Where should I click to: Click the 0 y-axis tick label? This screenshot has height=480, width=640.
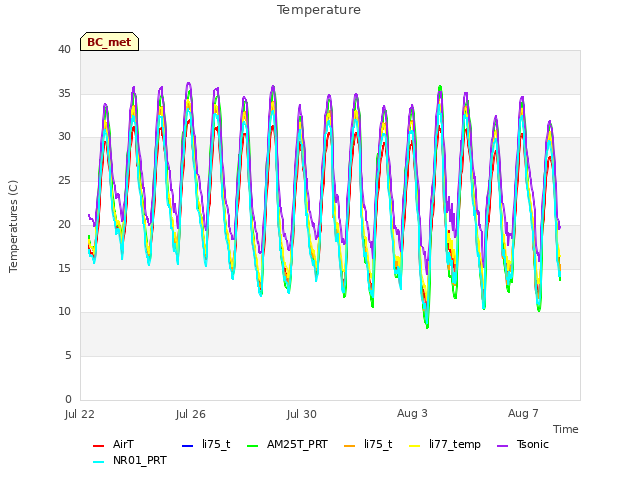(x=68, y=399)
